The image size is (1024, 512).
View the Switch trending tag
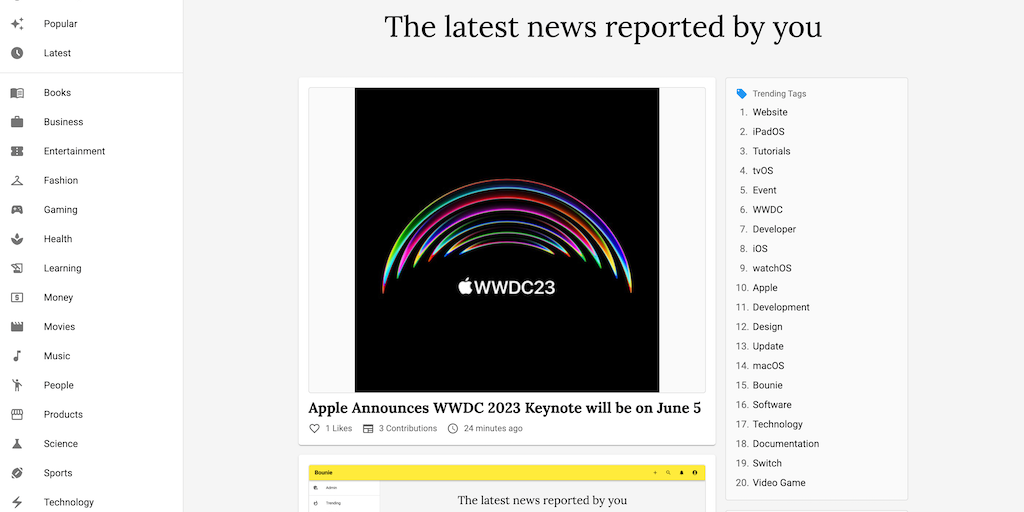pyautogui.click(x=767, y=463)
